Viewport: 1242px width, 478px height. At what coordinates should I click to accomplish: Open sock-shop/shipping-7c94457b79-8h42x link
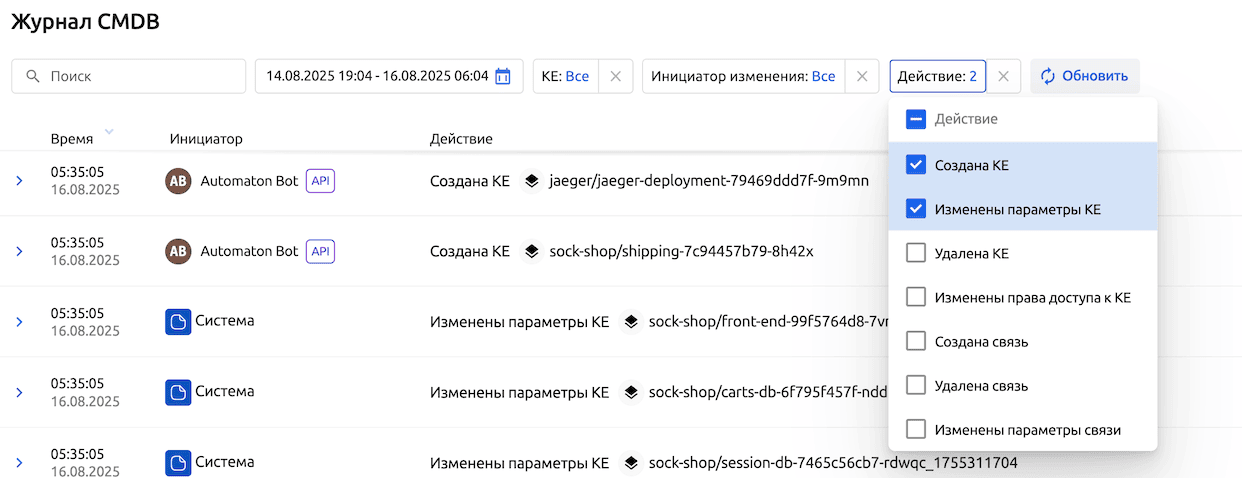(x=681, y=251)
